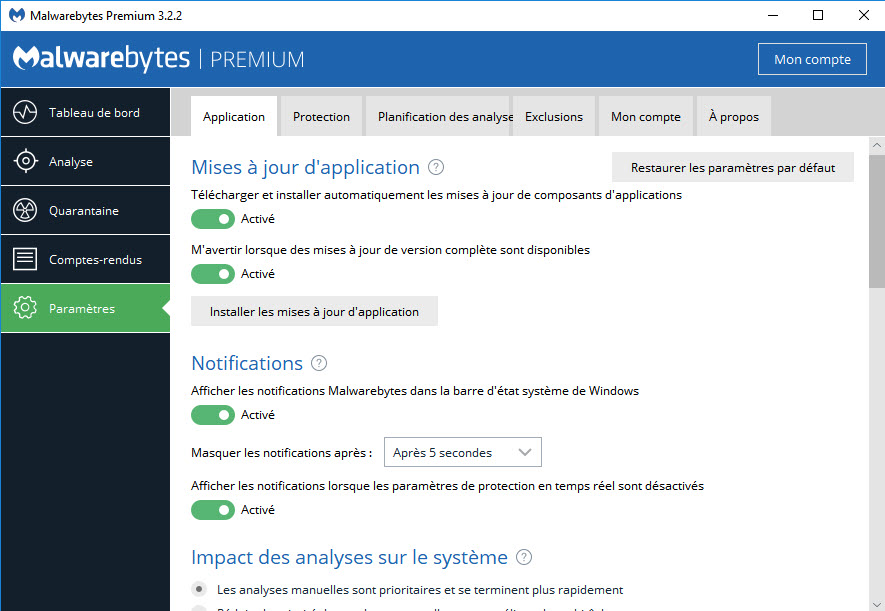This screenshot has width=885, height=611.
Task: Click the Malwarebytes Premium header logo
Action: 159,59
